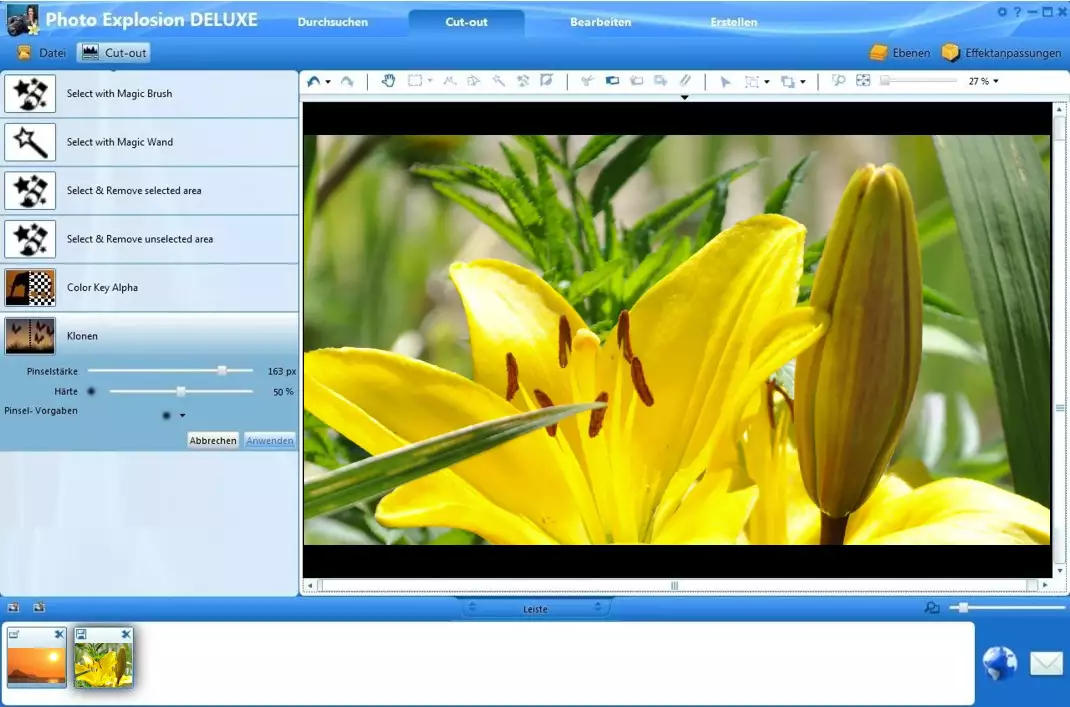The width and height of the screenshot is (1070, 707).
Task: Open the Datei menu
Action: pos(42,53)
